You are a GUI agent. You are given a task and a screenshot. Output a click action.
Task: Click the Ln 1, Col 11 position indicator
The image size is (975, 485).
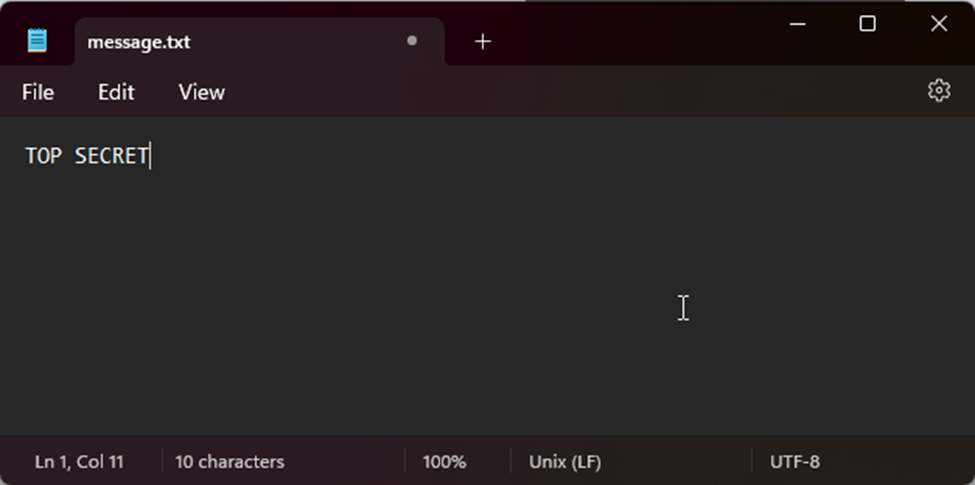(79, 462)
